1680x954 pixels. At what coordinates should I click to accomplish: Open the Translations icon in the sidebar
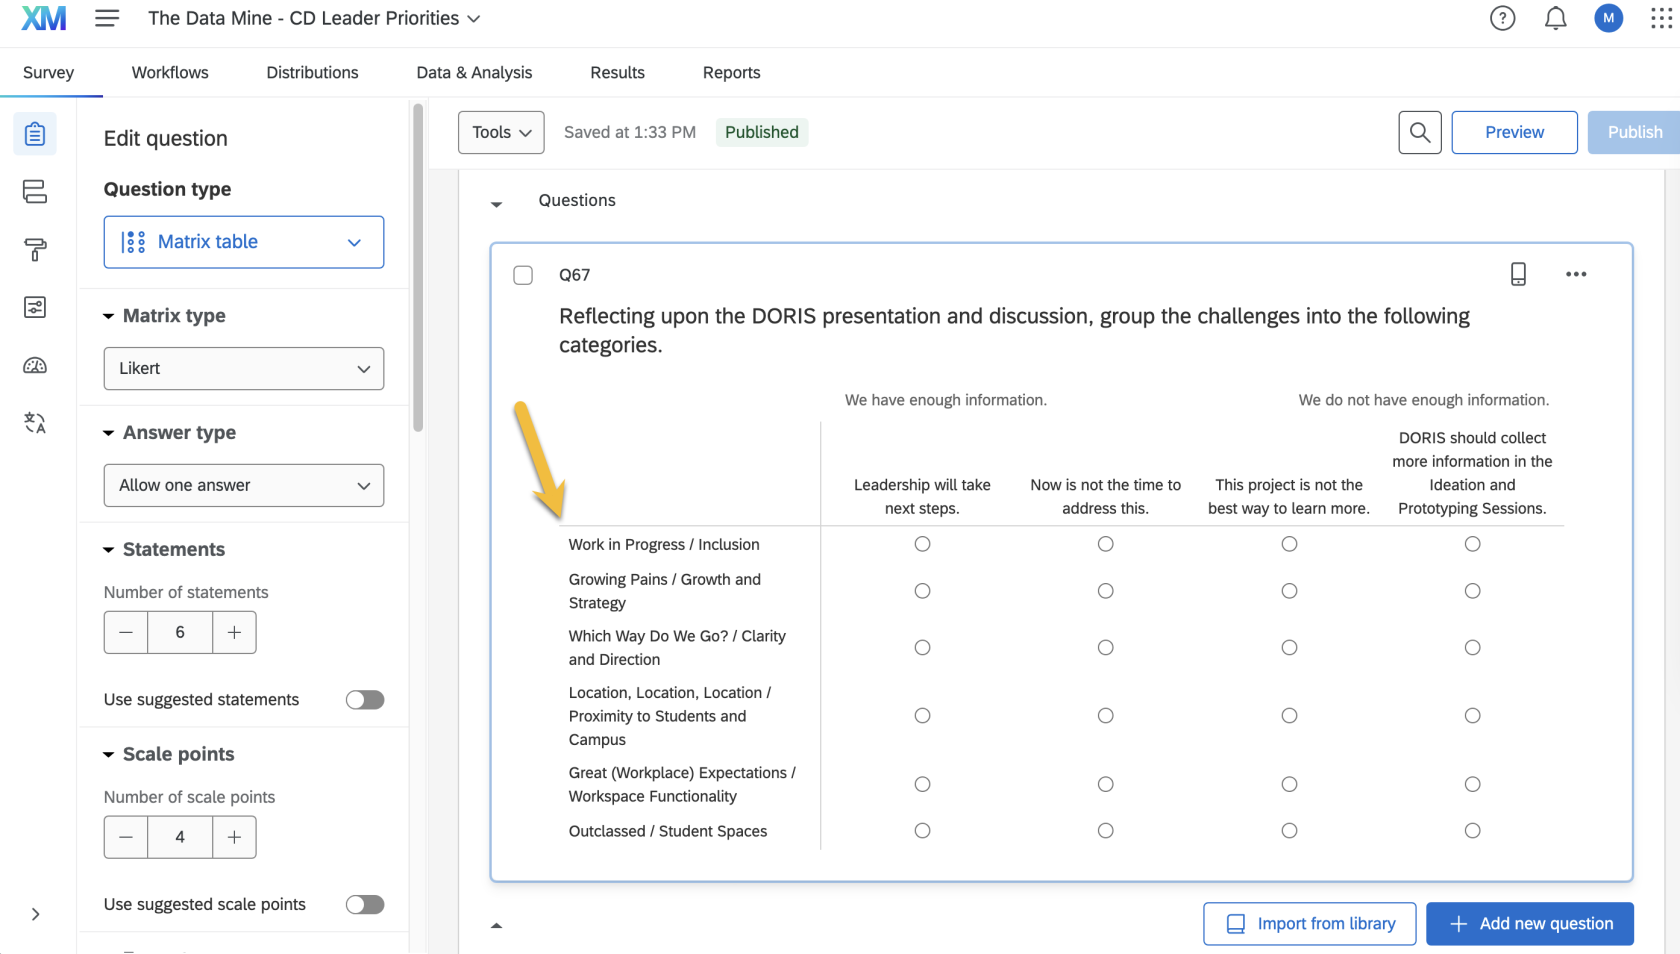click(x=35, y=423)
